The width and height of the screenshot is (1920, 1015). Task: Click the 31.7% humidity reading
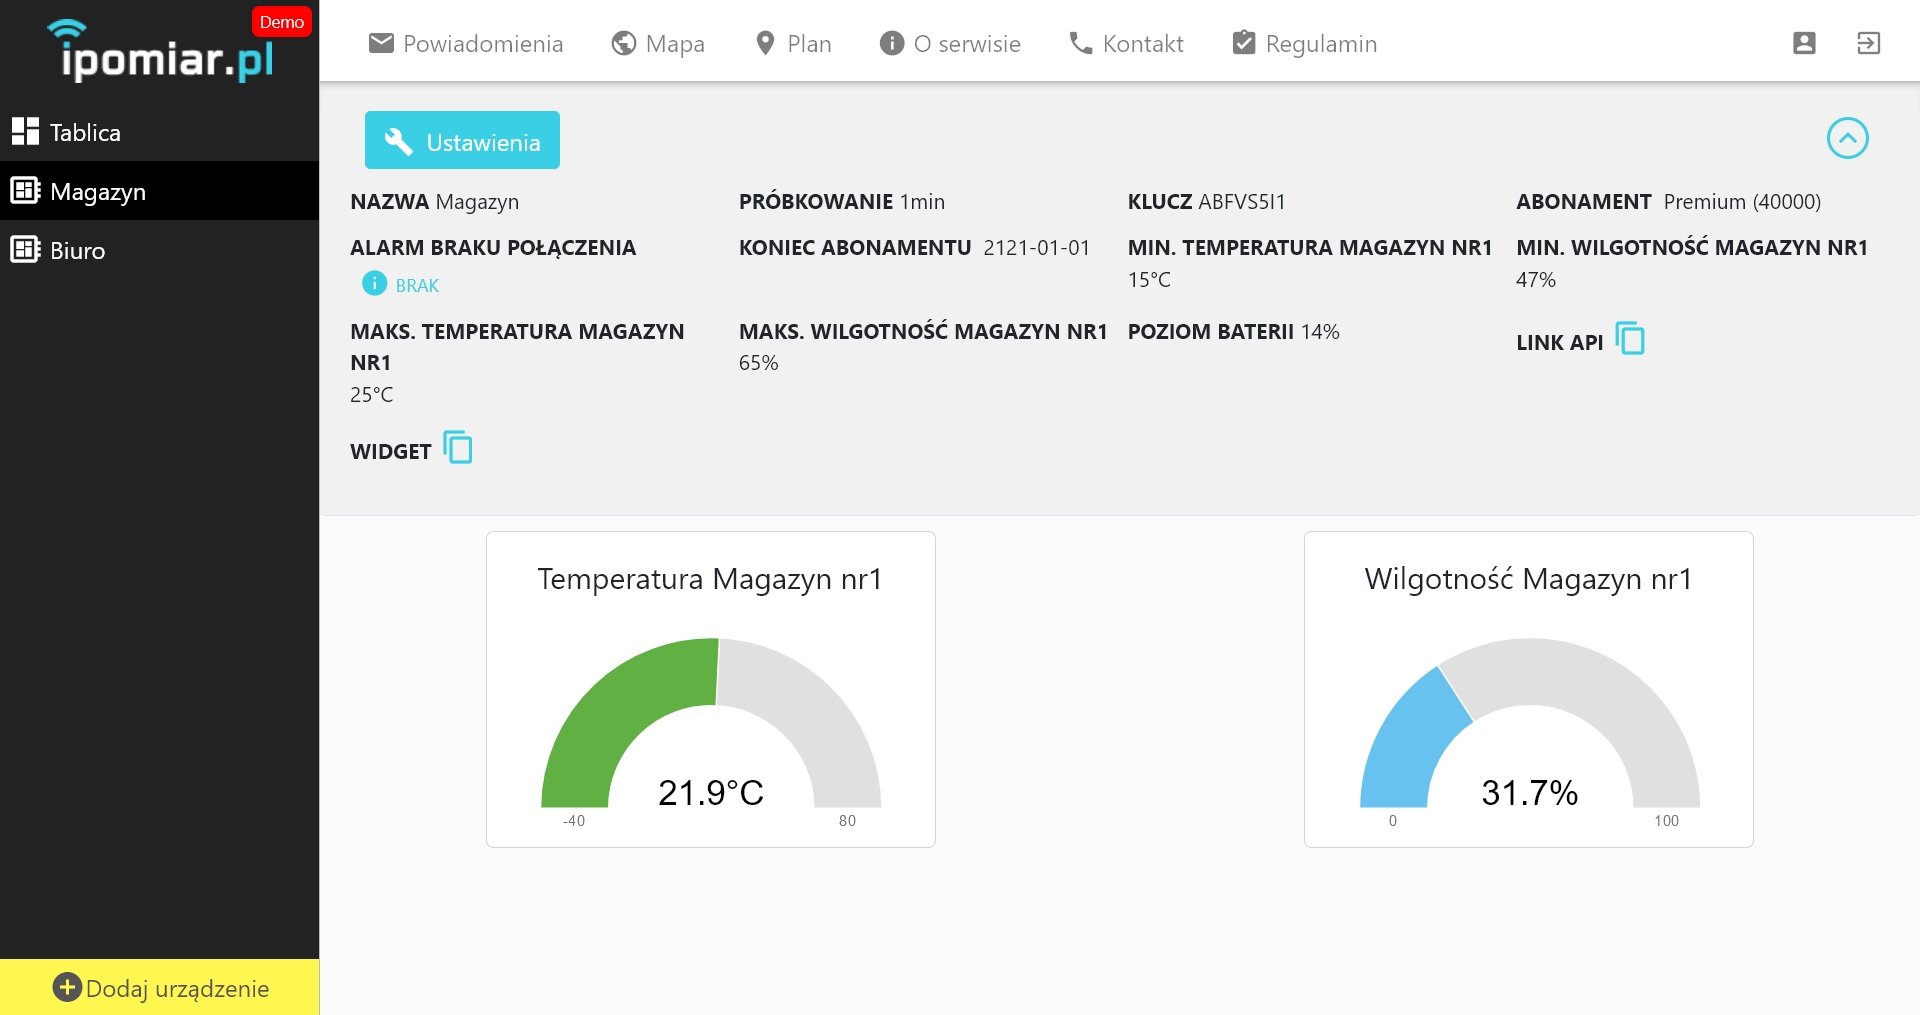point(1530,793)
